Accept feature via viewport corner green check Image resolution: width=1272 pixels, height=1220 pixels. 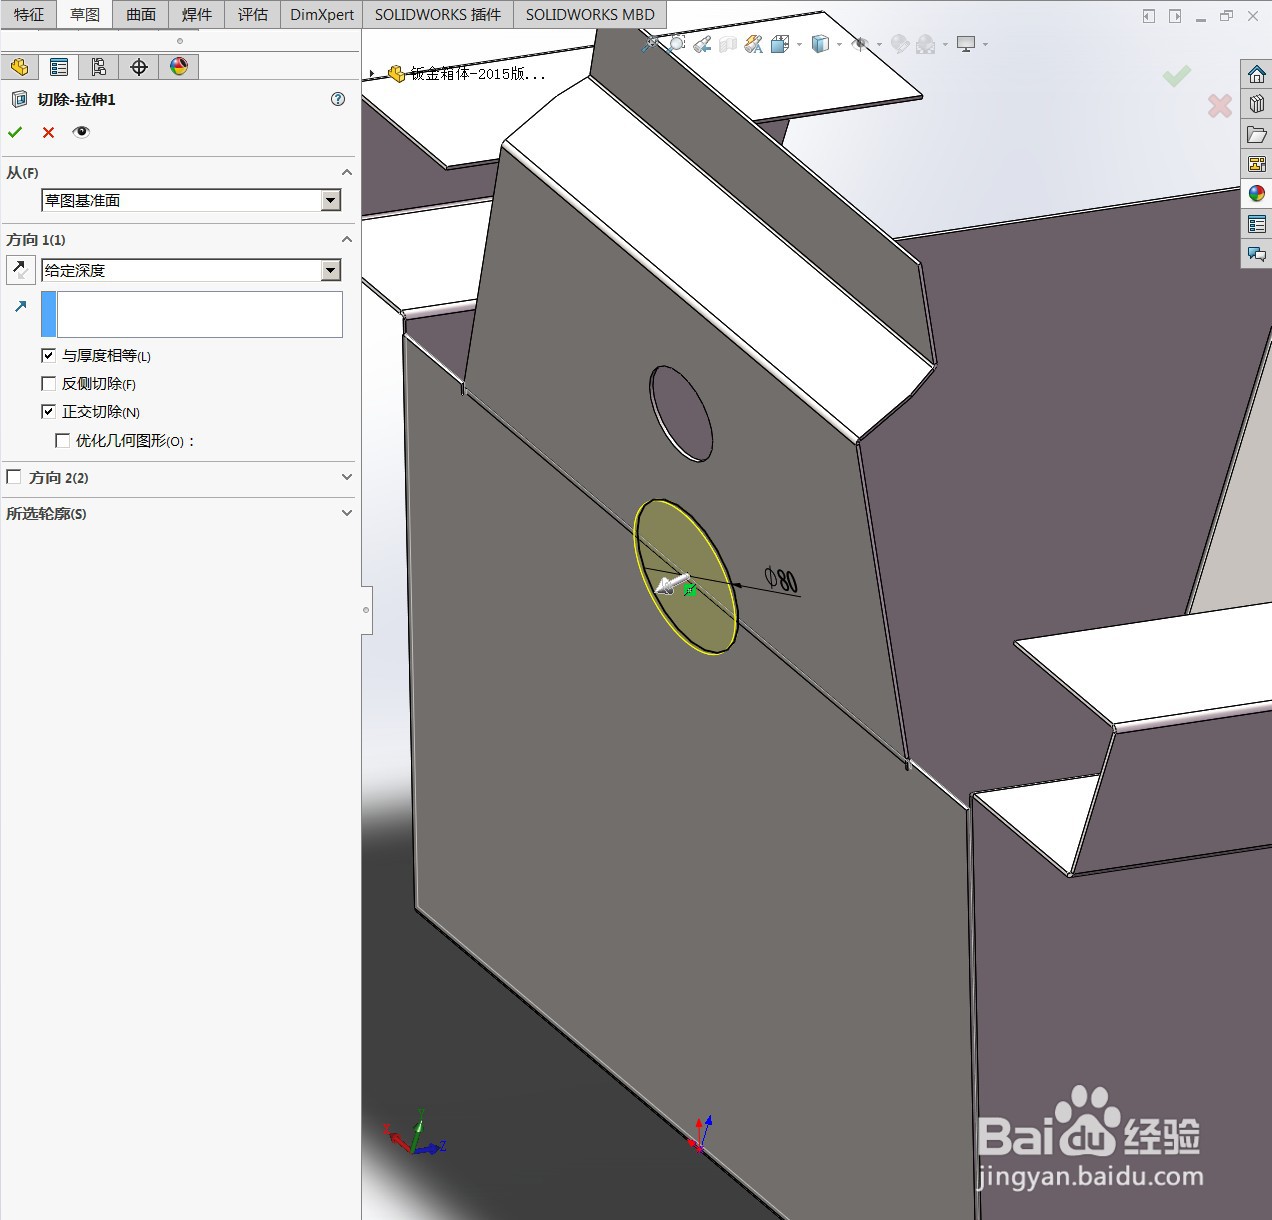tap(1177, 75)
